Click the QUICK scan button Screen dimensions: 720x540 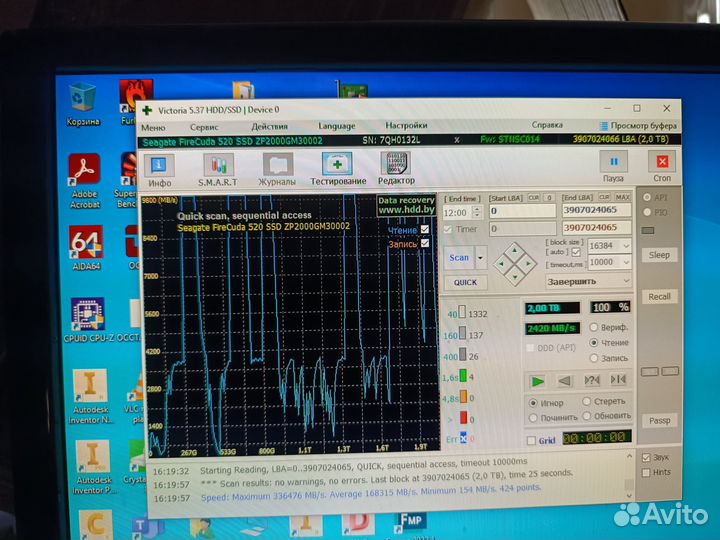(465, 282)
